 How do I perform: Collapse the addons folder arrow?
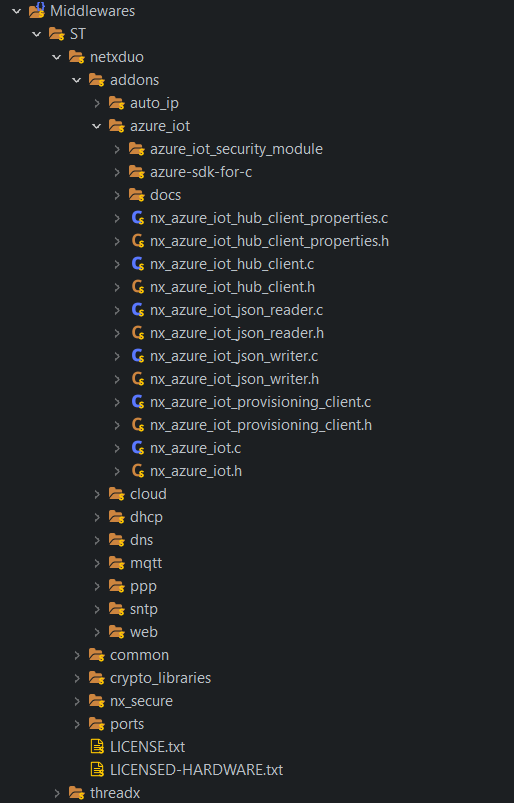tap(77, 80)
